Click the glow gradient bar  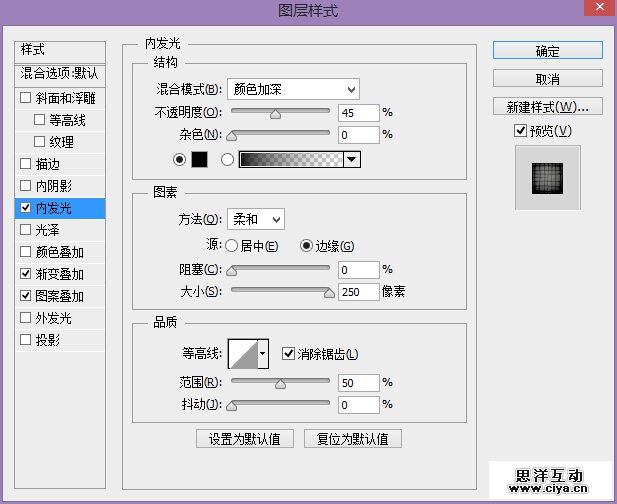[291, 160]
